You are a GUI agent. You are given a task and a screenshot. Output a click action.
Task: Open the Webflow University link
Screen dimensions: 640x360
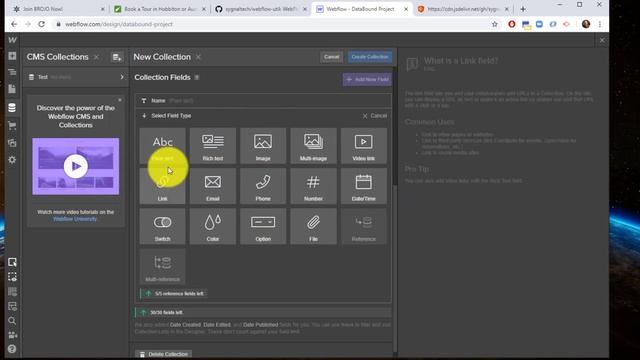pyautogui.click(x=75, y=219)
